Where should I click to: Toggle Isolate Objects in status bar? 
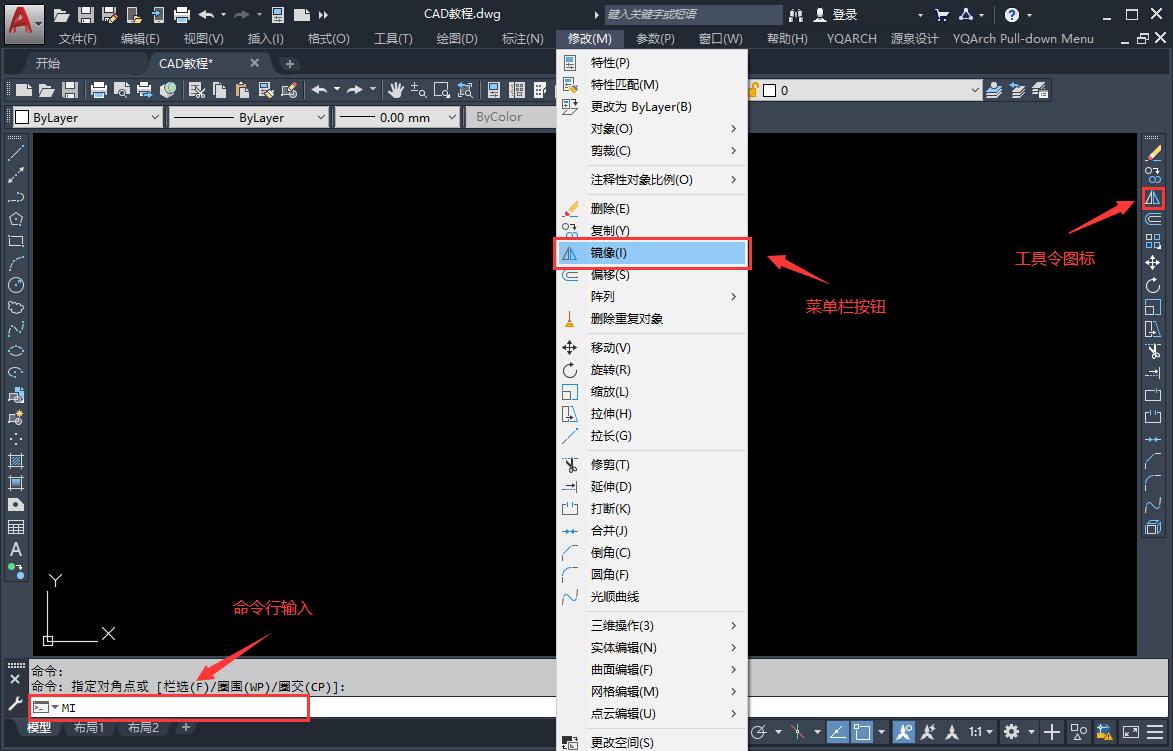click(x=1079, y=731)
